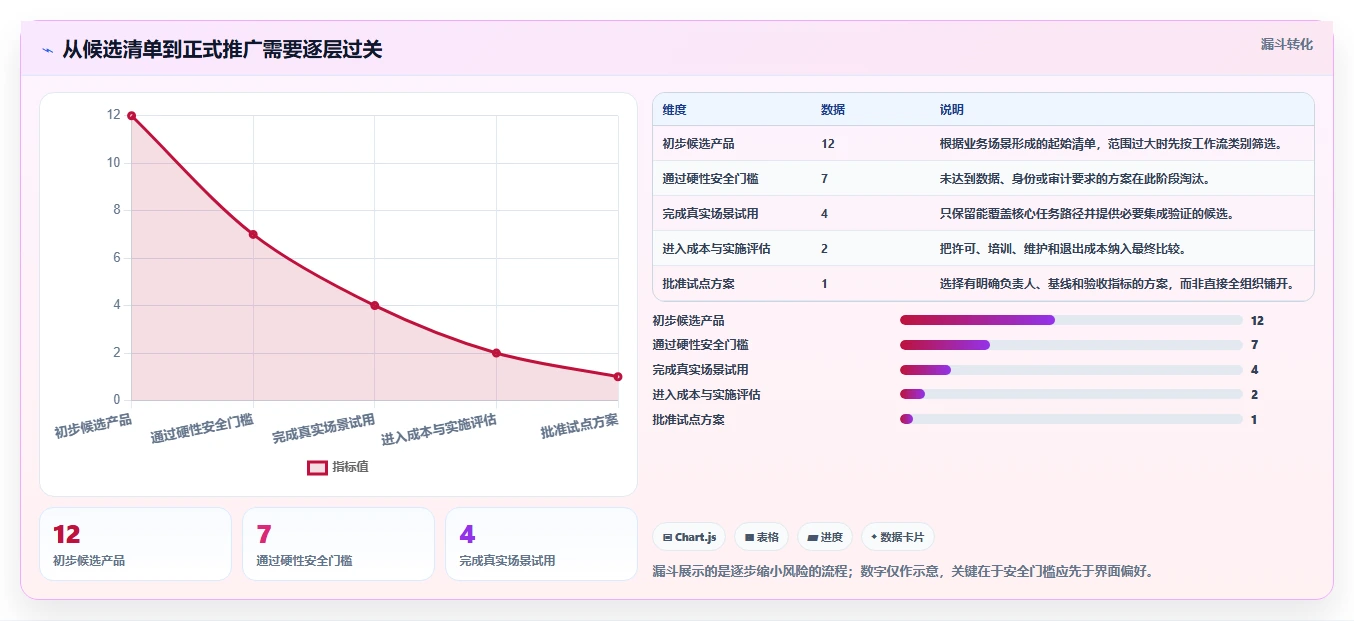Click the 通过硬性安全门槛 progress bar
1354x621 pixels.
1071,345
